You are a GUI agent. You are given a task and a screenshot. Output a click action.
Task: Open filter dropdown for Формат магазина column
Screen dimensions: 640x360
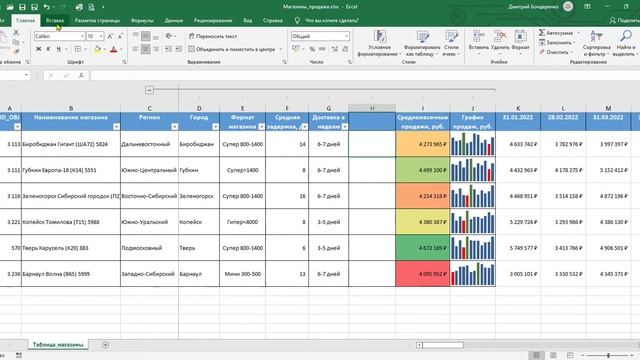pyautogui.click(x=261, y=127)
